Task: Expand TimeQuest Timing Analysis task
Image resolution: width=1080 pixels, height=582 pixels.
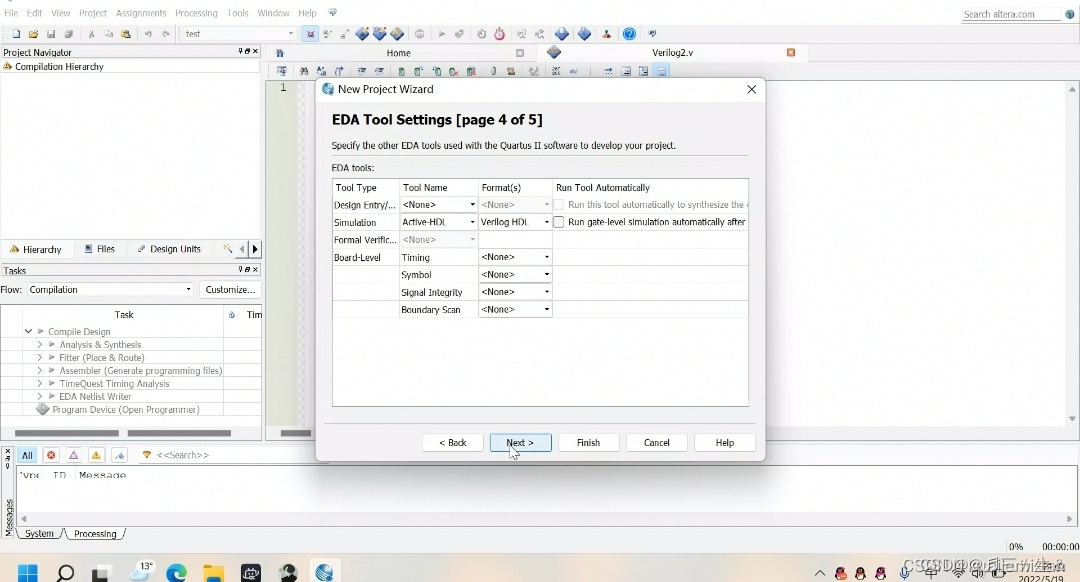Action: 39,384
